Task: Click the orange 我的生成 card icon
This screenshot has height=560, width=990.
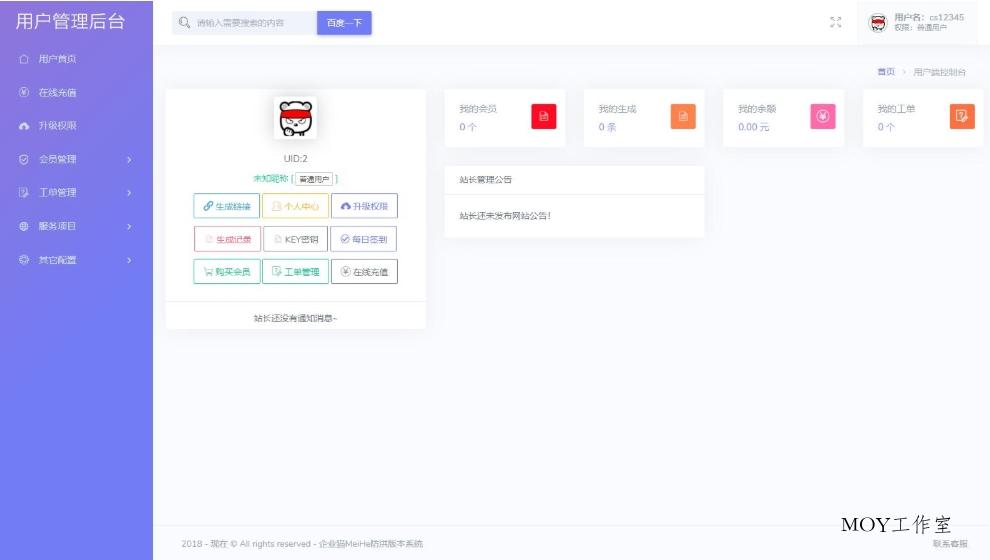Action: point(683,116)
